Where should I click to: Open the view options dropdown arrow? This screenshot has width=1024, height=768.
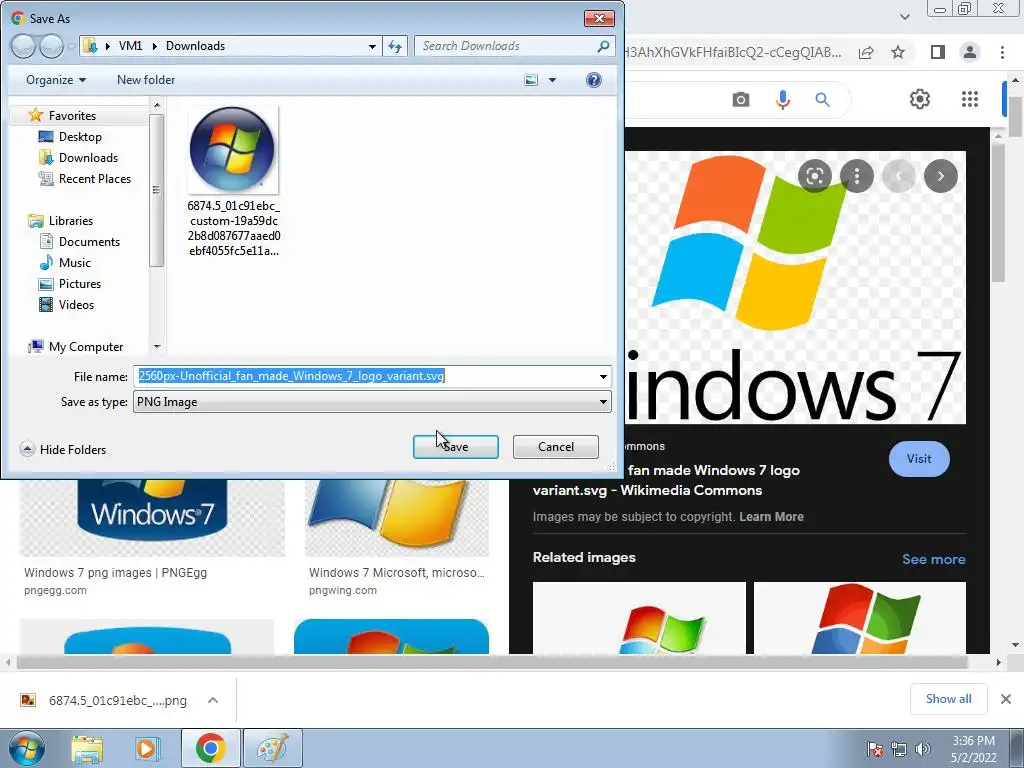click(552, 80)
